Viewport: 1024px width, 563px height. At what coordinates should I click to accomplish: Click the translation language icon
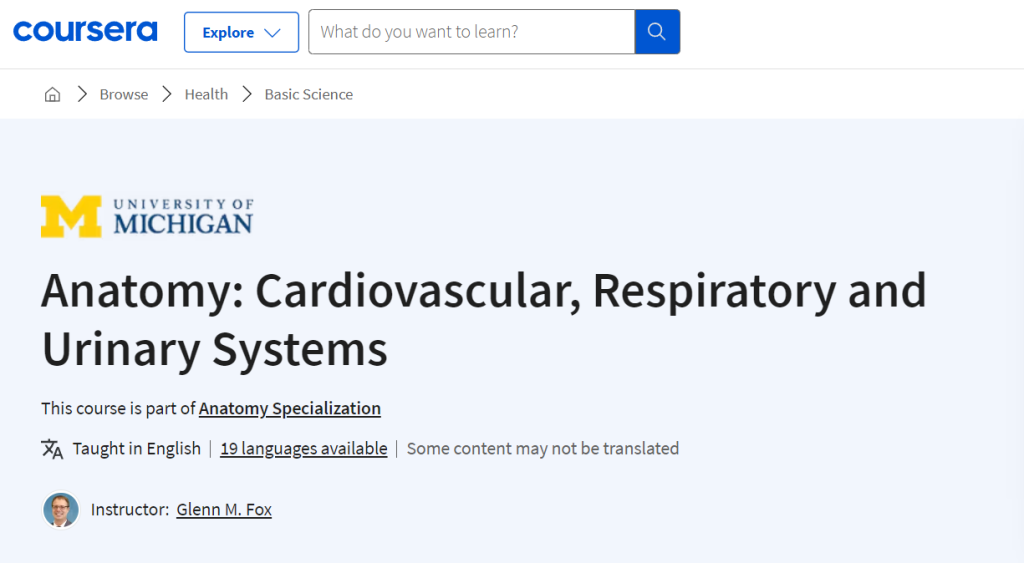(52, 449)
